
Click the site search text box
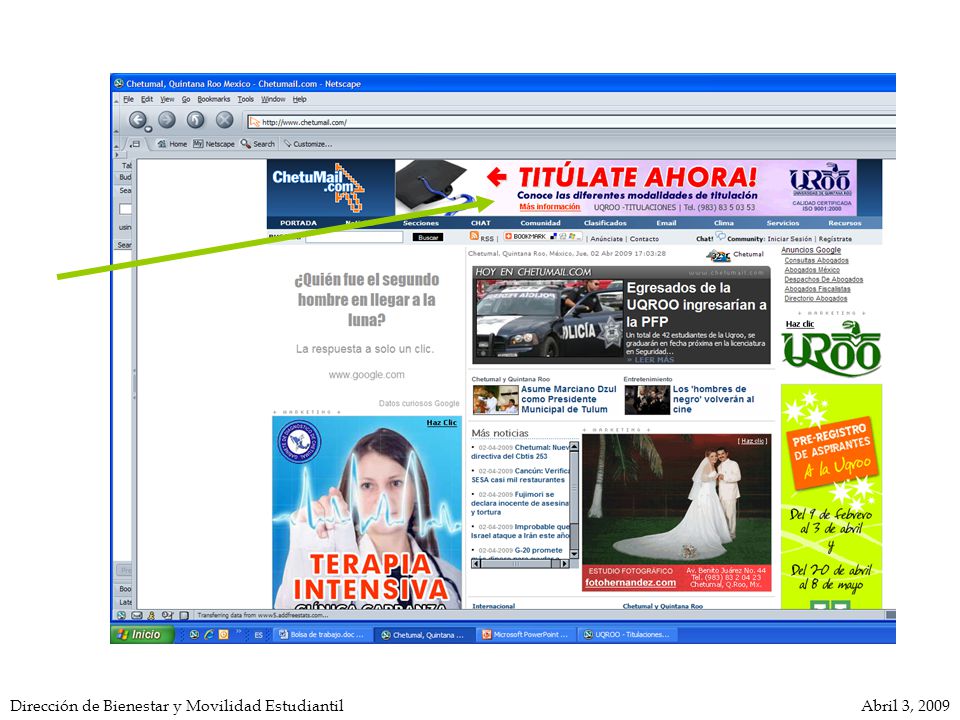pyautogui.click(x=354, y=237)
